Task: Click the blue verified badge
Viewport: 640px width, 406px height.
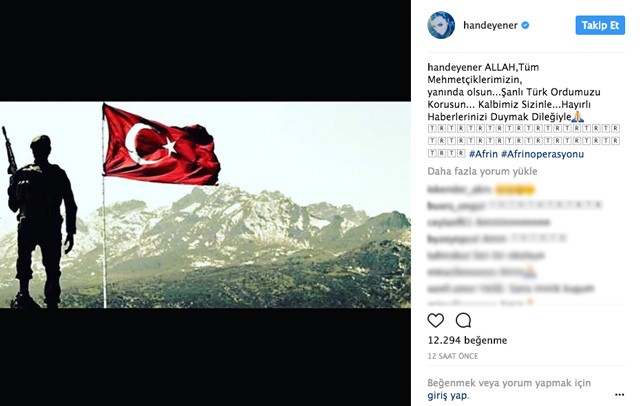Action: coord(525,25)
